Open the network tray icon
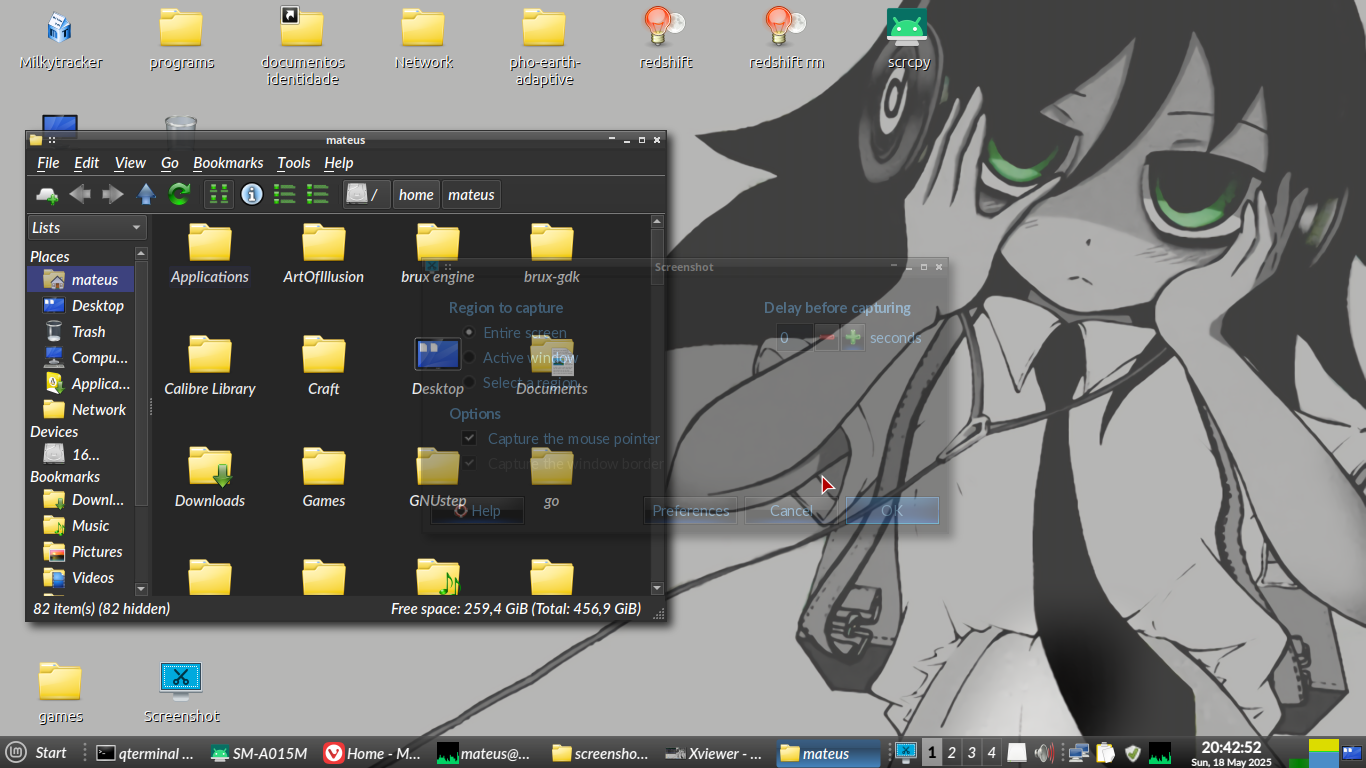Image resolution: width=1366 pixels, height=768 pixels. click(x=1078, y=753)
